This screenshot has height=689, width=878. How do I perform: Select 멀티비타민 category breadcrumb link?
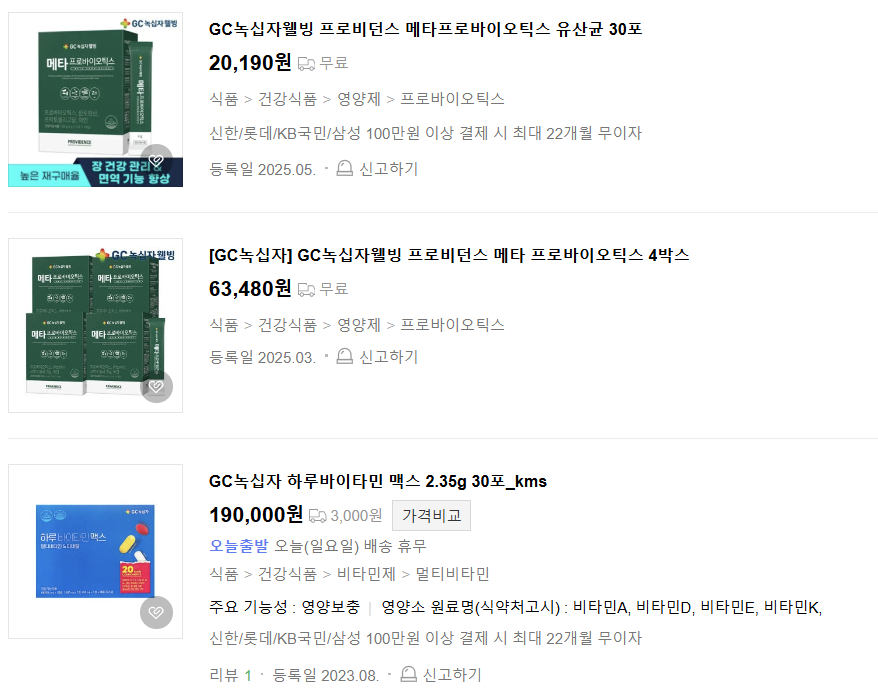(x=452, y=574)
